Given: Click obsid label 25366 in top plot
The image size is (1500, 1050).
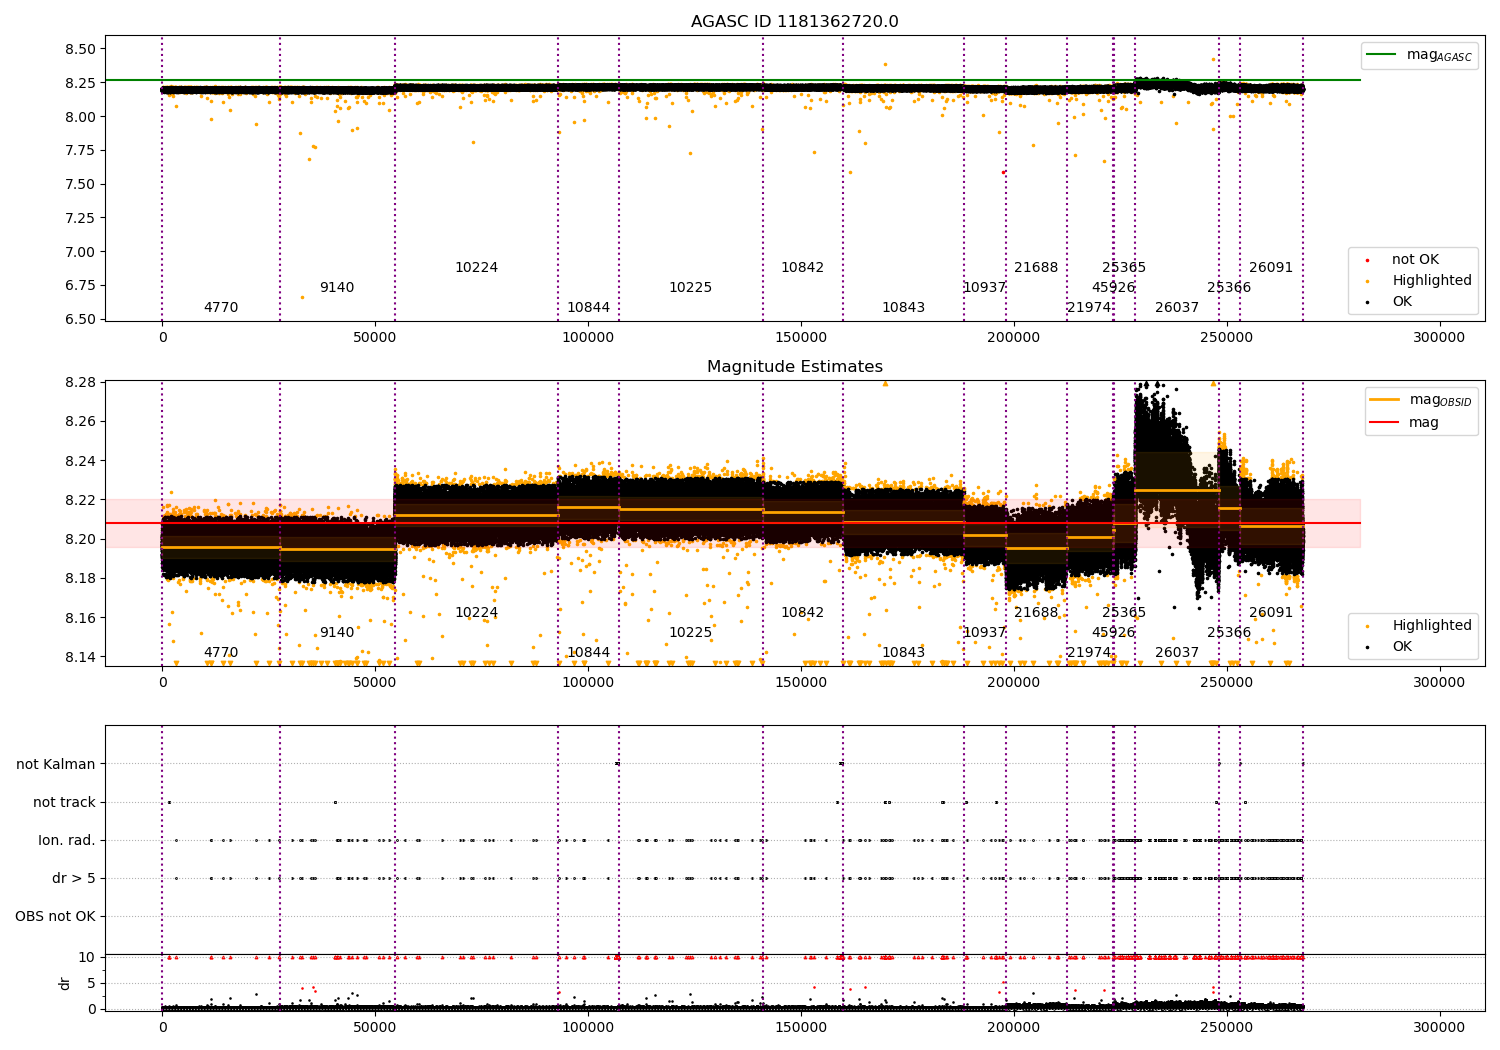Looking at the screenshot, I should (x=1229, y=288).
